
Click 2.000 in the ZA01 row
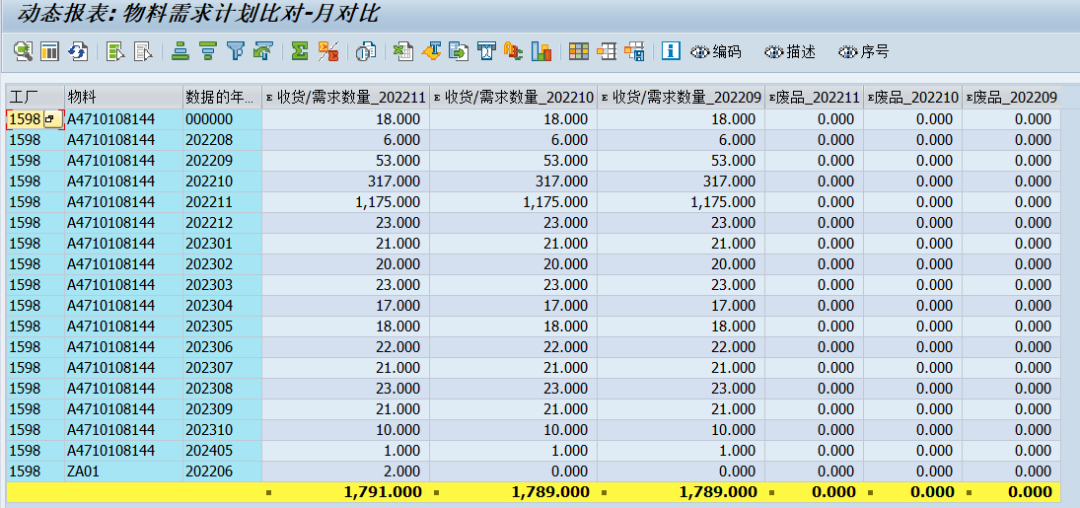tap(345, 472)
